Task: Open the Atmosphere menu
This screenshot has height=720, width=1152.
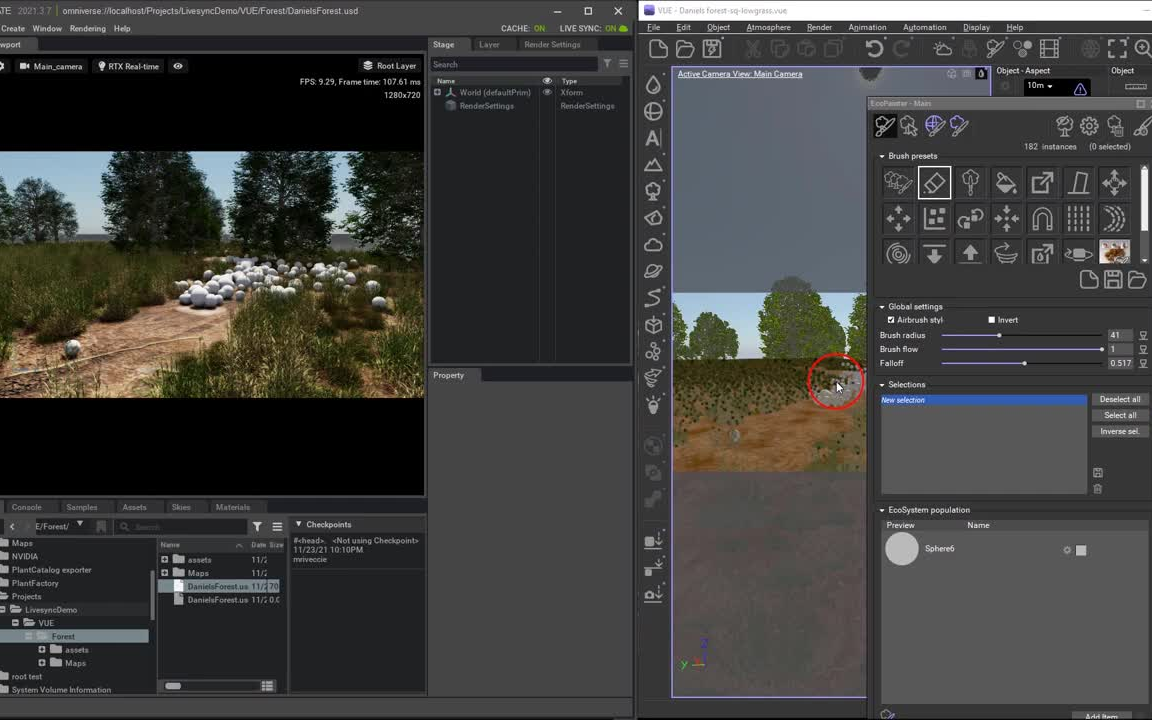Action: [x=768, y=27]
